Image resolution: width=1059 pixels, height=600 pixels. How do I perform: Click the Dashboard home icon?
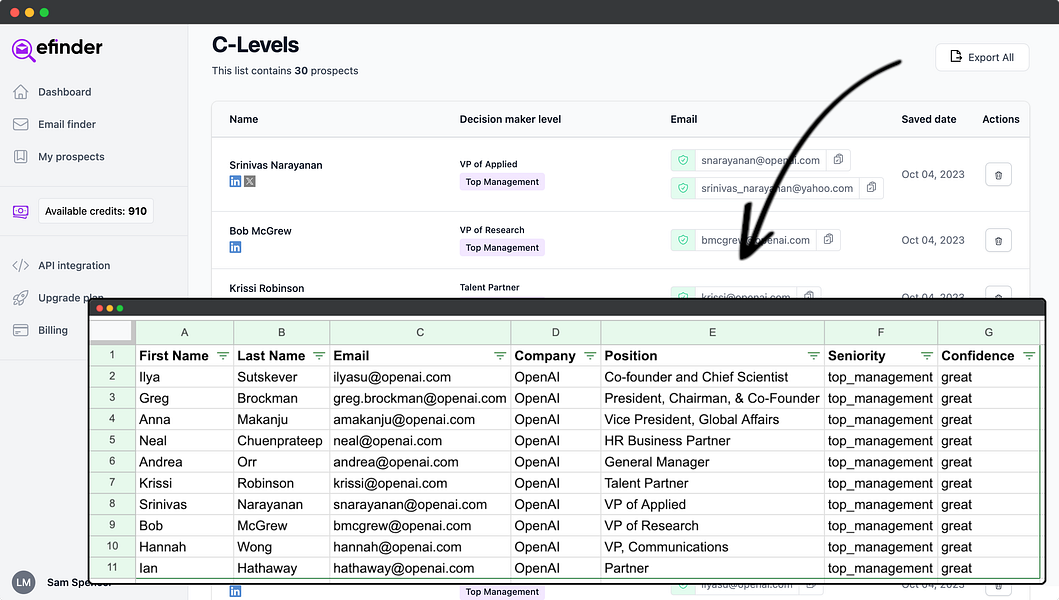[21, 92]
